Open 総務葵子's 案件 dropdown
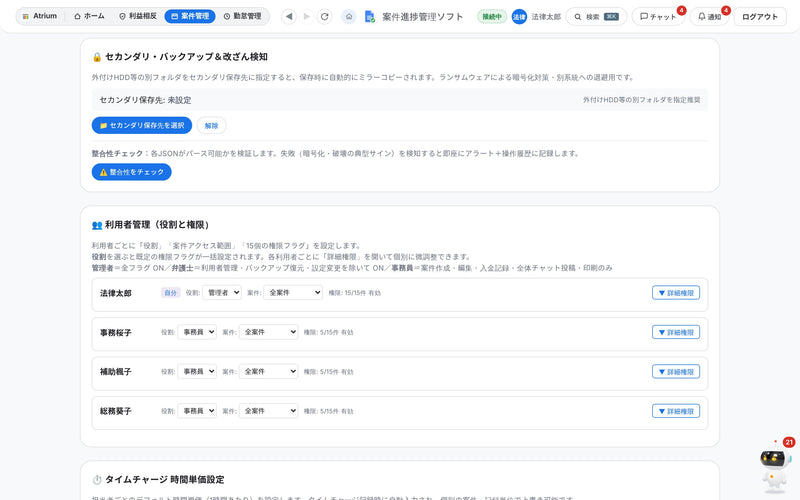 tap(268, 411)
